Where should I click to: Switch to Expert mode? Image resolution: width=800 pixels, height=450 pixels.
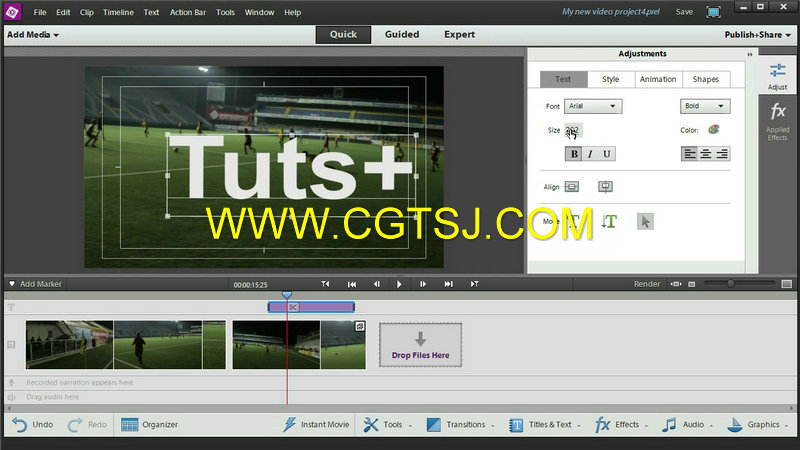click(459, 34)
